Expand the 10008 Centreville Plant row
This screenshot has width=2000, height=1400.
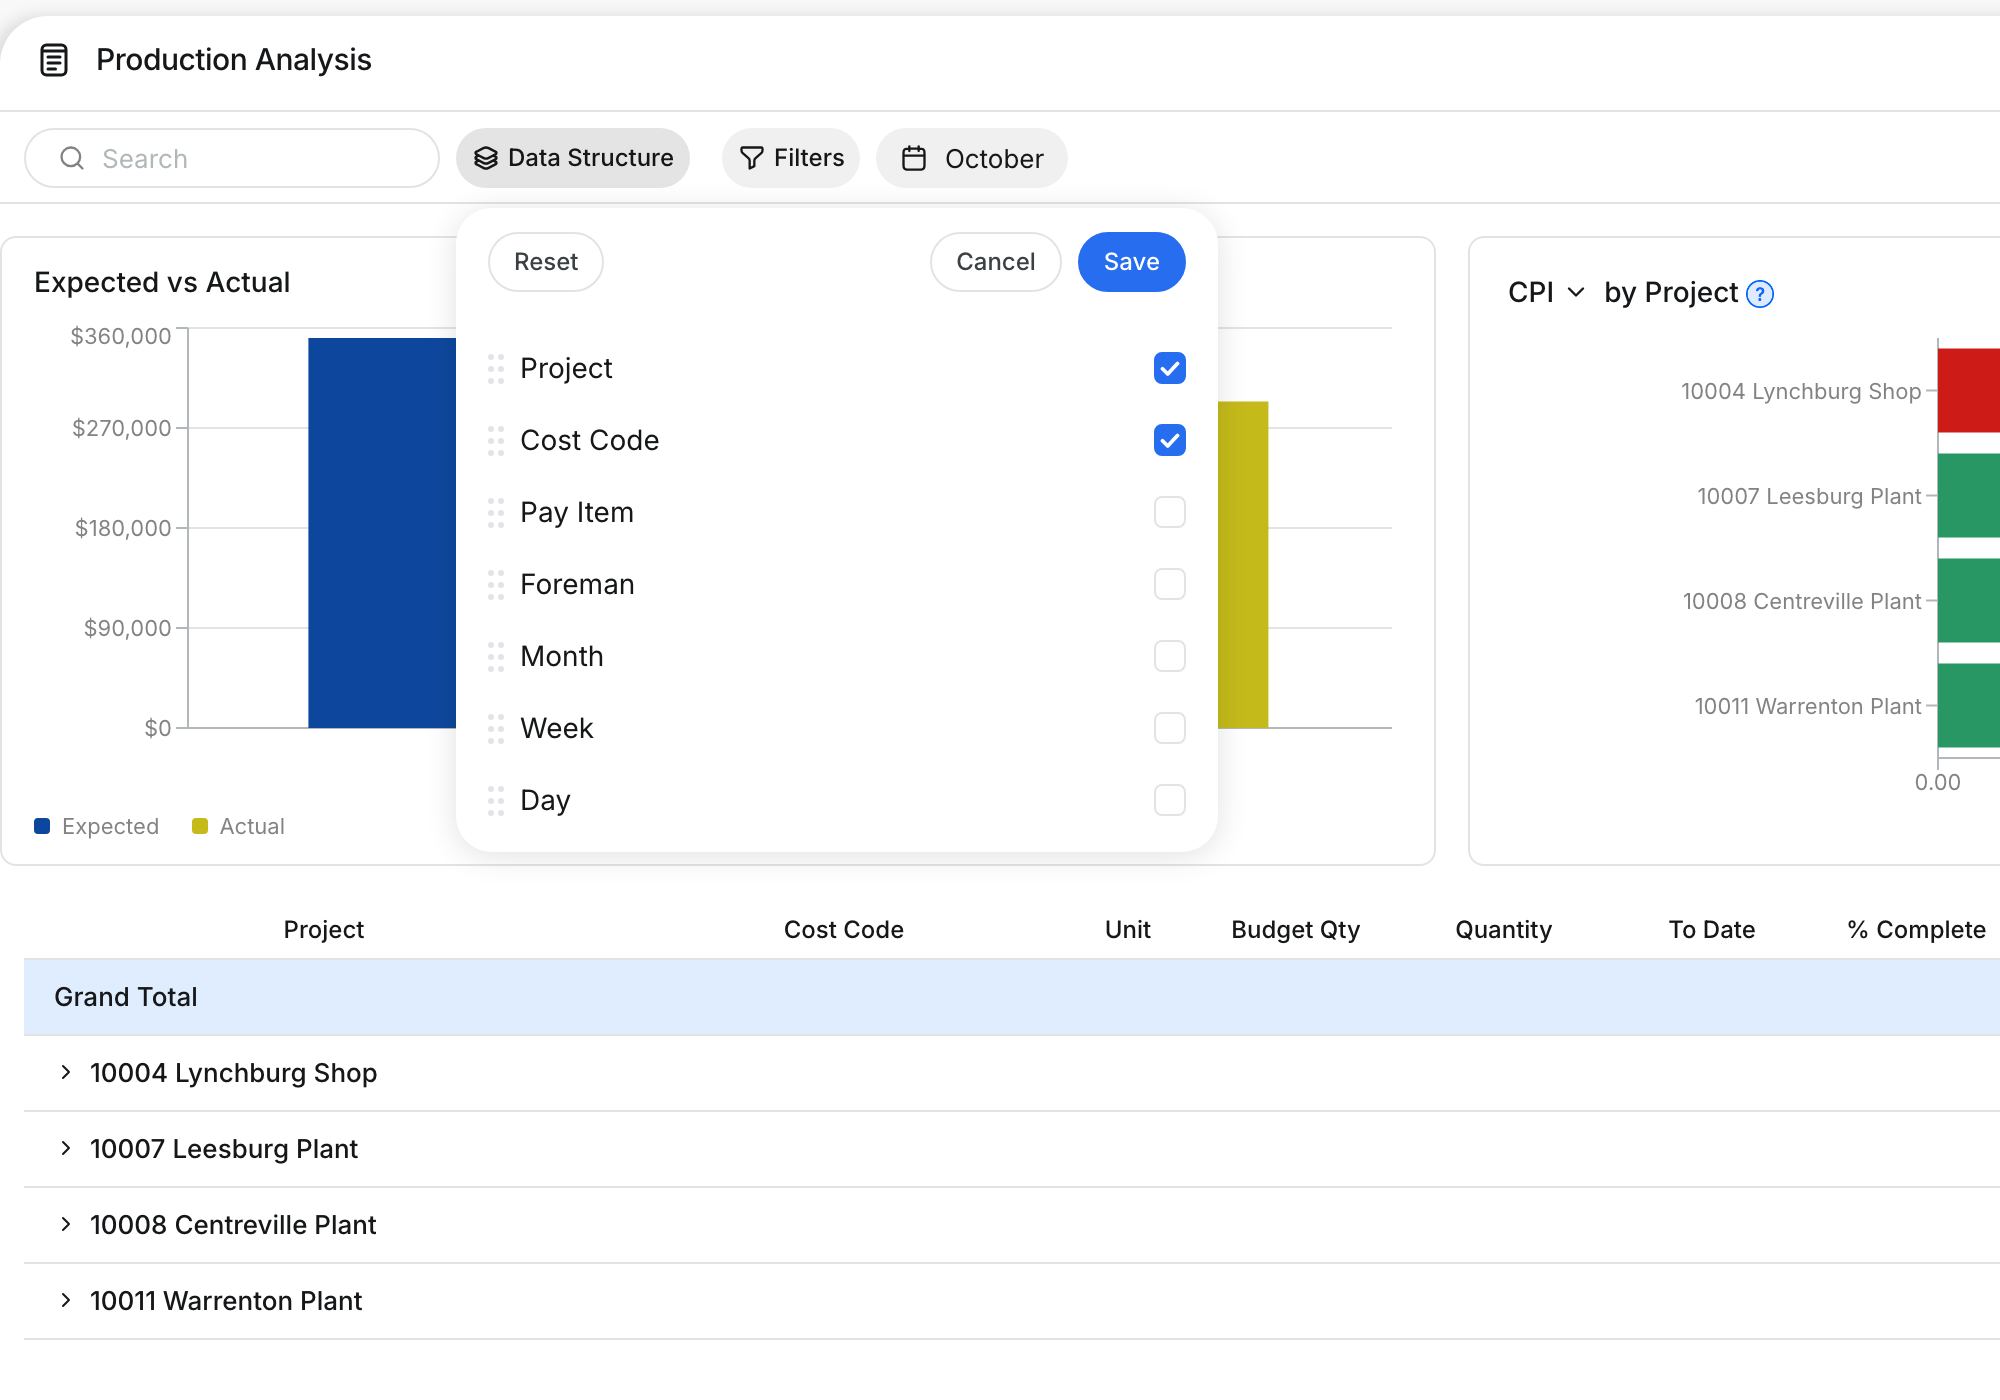[66, 1224]
